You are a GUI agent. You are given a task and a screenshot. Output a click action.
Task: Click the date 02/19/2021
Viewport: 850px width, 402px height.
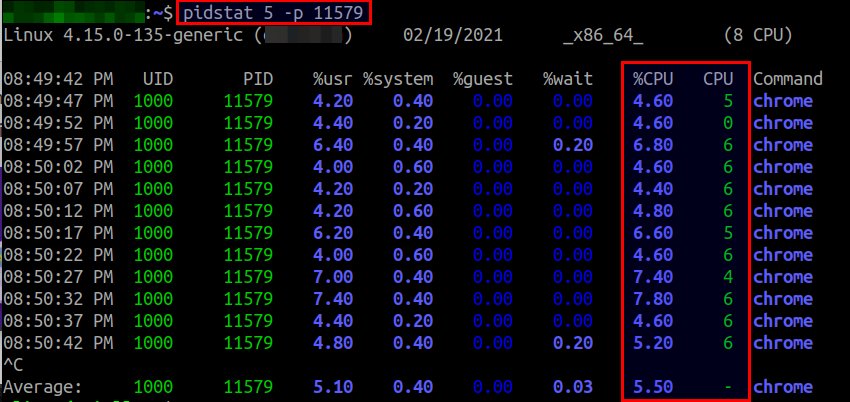tap(452, 35)
